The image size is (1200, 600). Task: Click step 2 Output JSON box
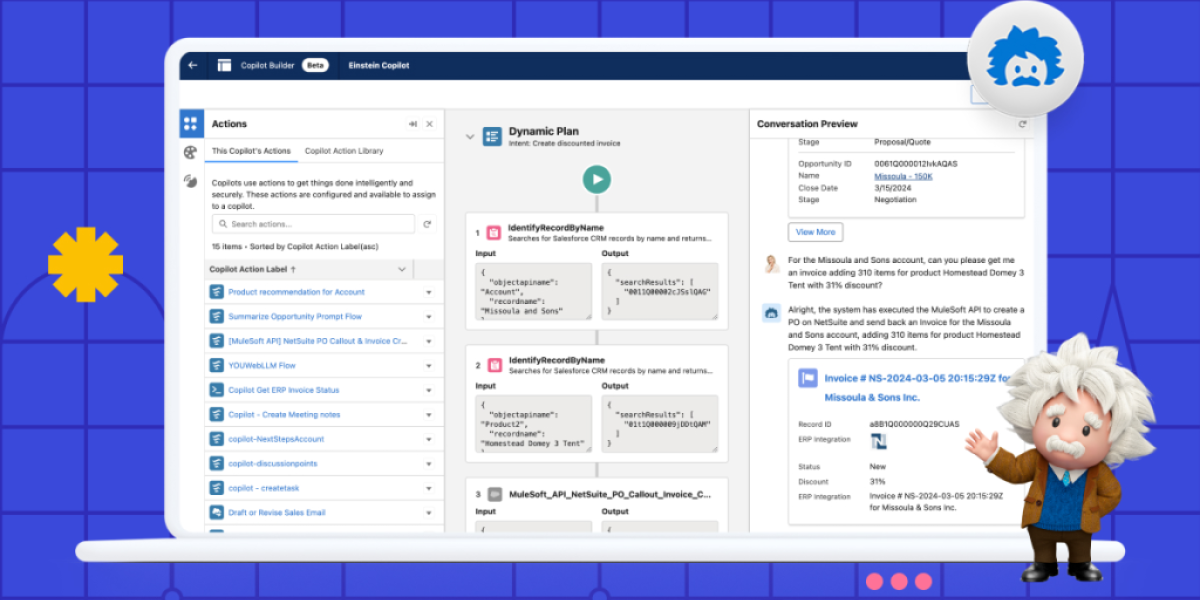click(x=660, y=424)
